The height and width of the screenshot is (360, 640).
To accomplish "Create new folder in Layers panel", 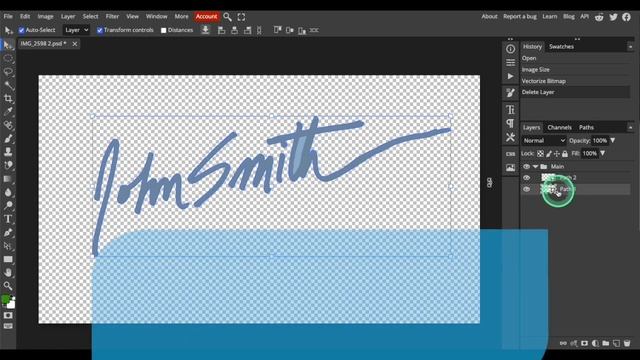I will tap(606, 343).
